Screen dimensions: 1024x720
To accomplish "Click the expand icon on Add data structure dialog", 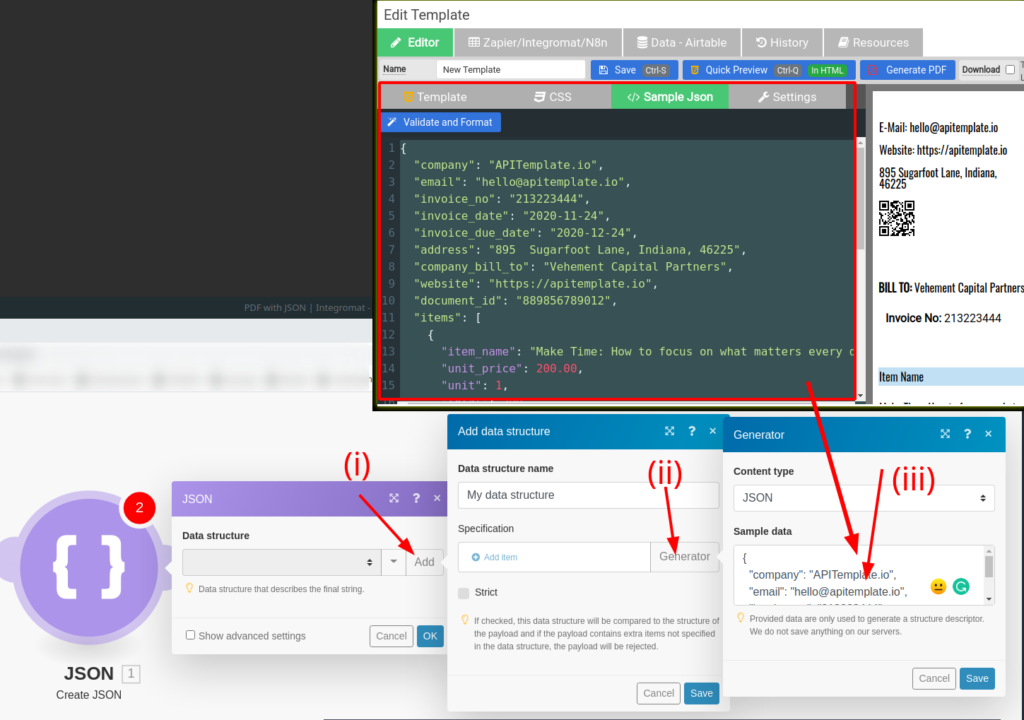I will pyautogui.click(x=669, y=431).
